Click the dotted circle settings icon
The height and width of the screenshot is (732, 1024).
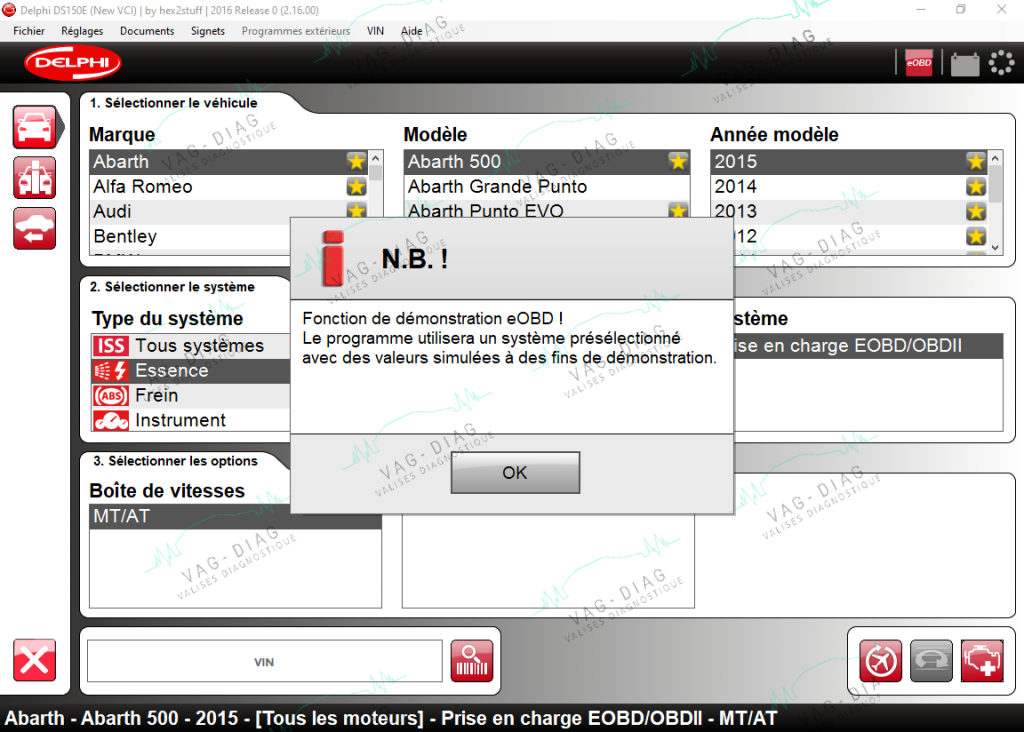[1000, 63]
